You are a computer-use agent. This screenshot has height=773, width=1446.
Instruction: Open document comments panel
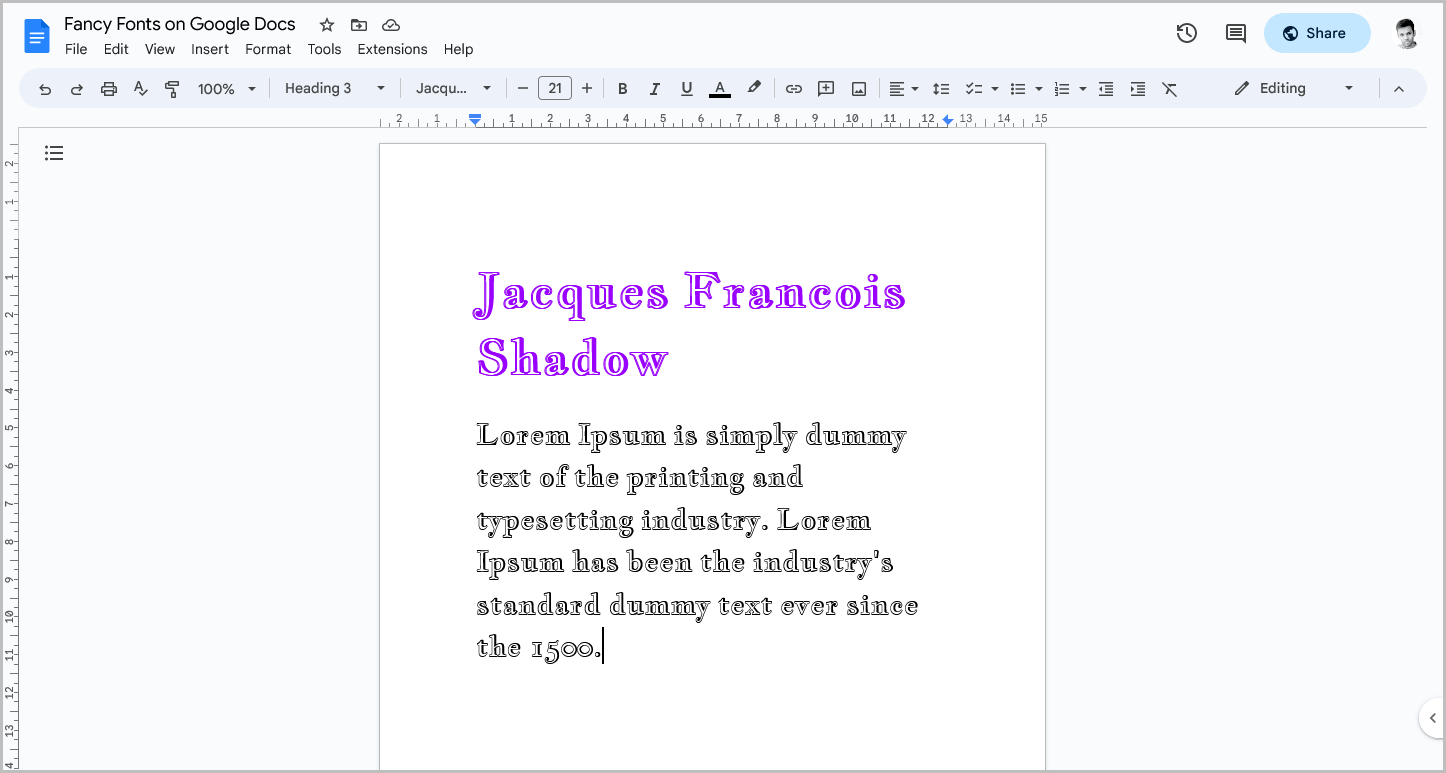click(x=1234, y=33)
